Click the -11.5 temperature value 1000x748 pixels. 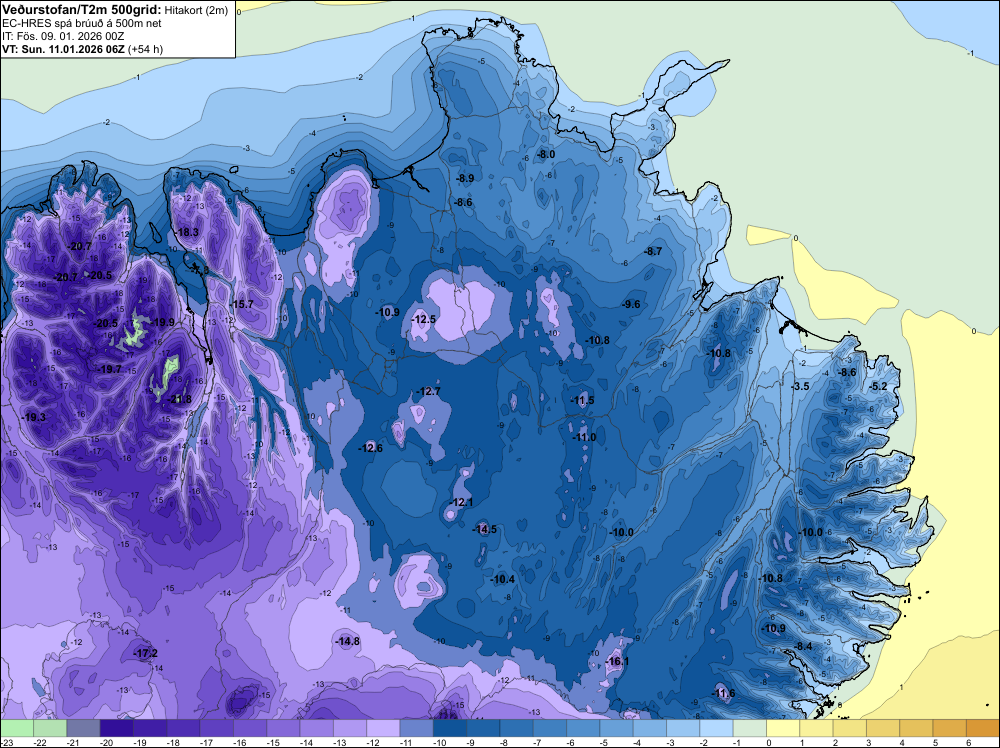point(582,400)
